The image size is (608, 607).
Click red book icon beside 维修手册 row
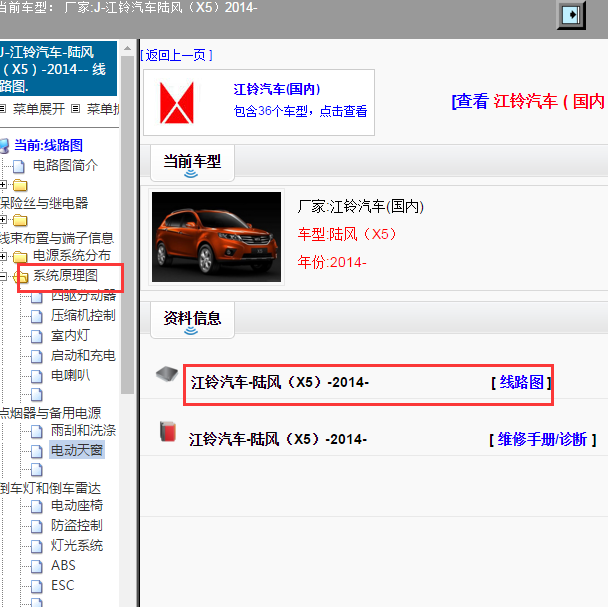(x=168, y=431)
